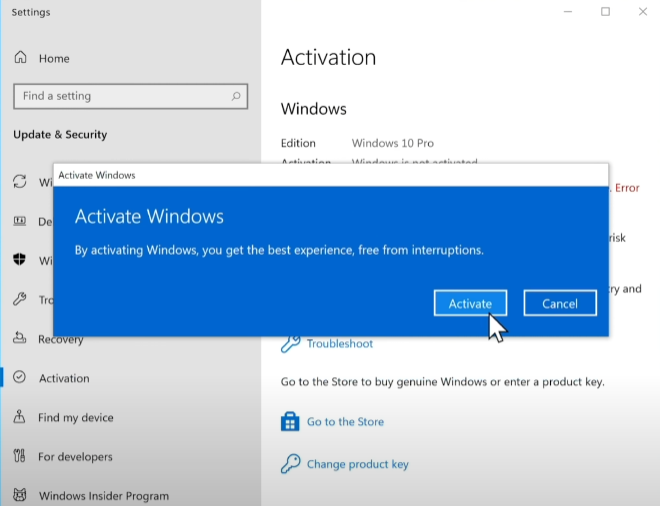Image resolution: width=660 pixels, height=506 pixels.
Task: Click the Windows Update refresh arrows icon
Action: click(19, 181)
